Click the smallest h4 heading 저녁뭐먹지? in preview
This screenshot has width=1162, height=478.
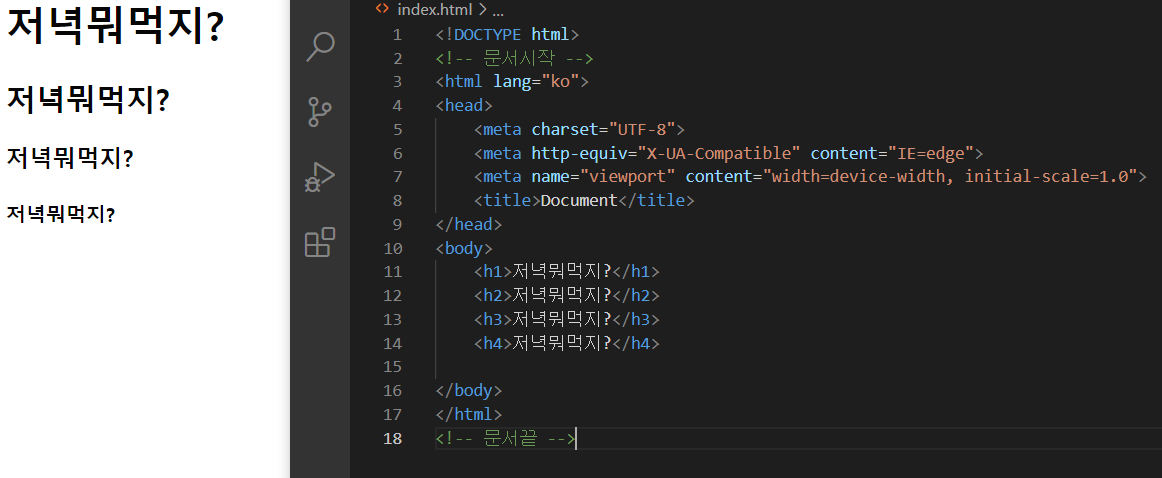61,214
